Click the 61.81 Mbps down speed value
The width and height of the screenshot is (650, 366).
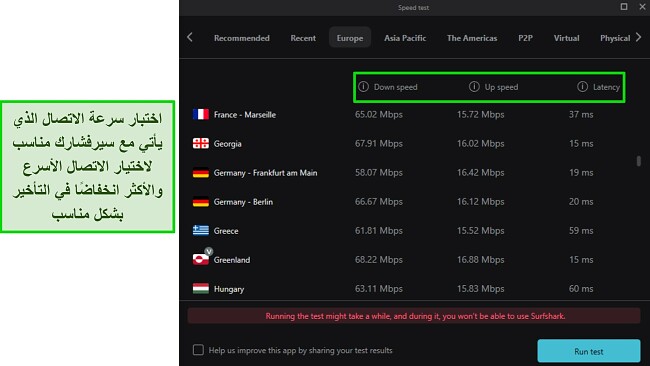[x=379, y=230]
